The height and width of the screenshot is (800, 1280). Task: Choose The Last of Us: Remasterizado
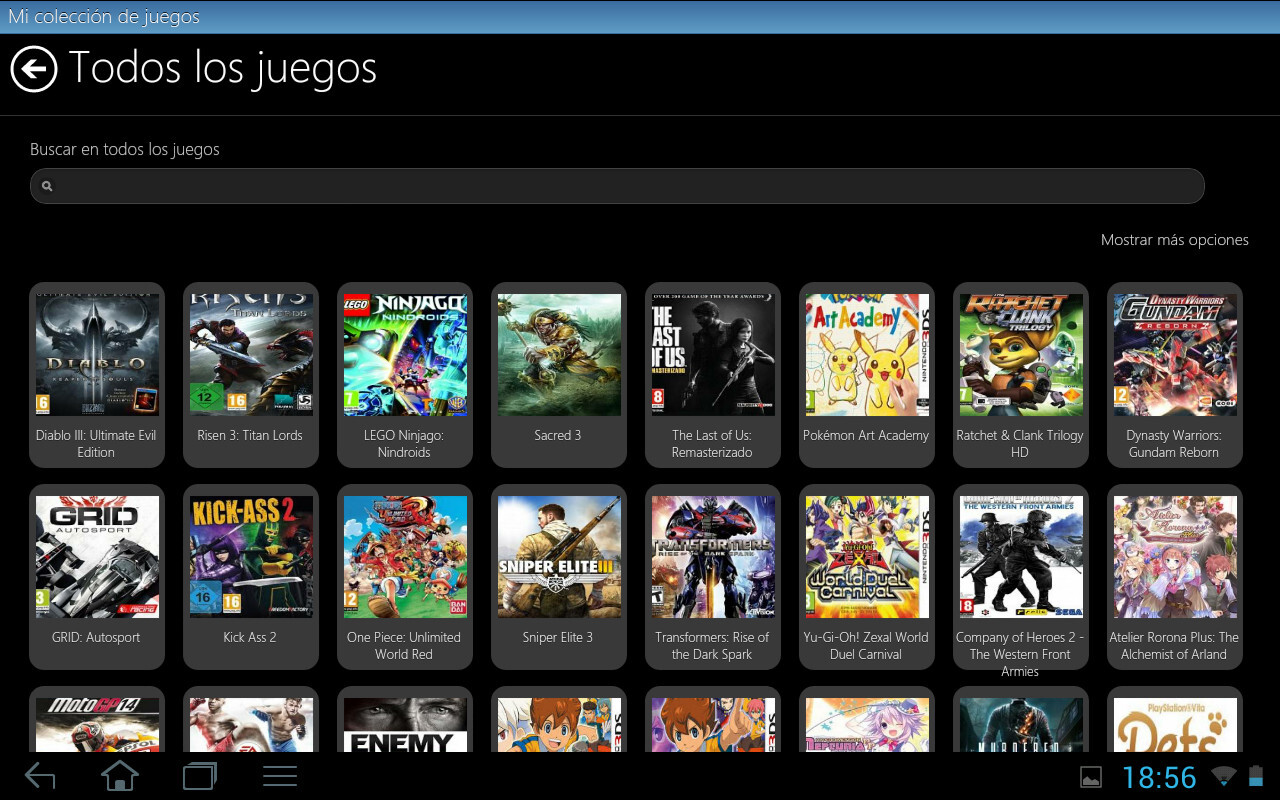(713, 355)
